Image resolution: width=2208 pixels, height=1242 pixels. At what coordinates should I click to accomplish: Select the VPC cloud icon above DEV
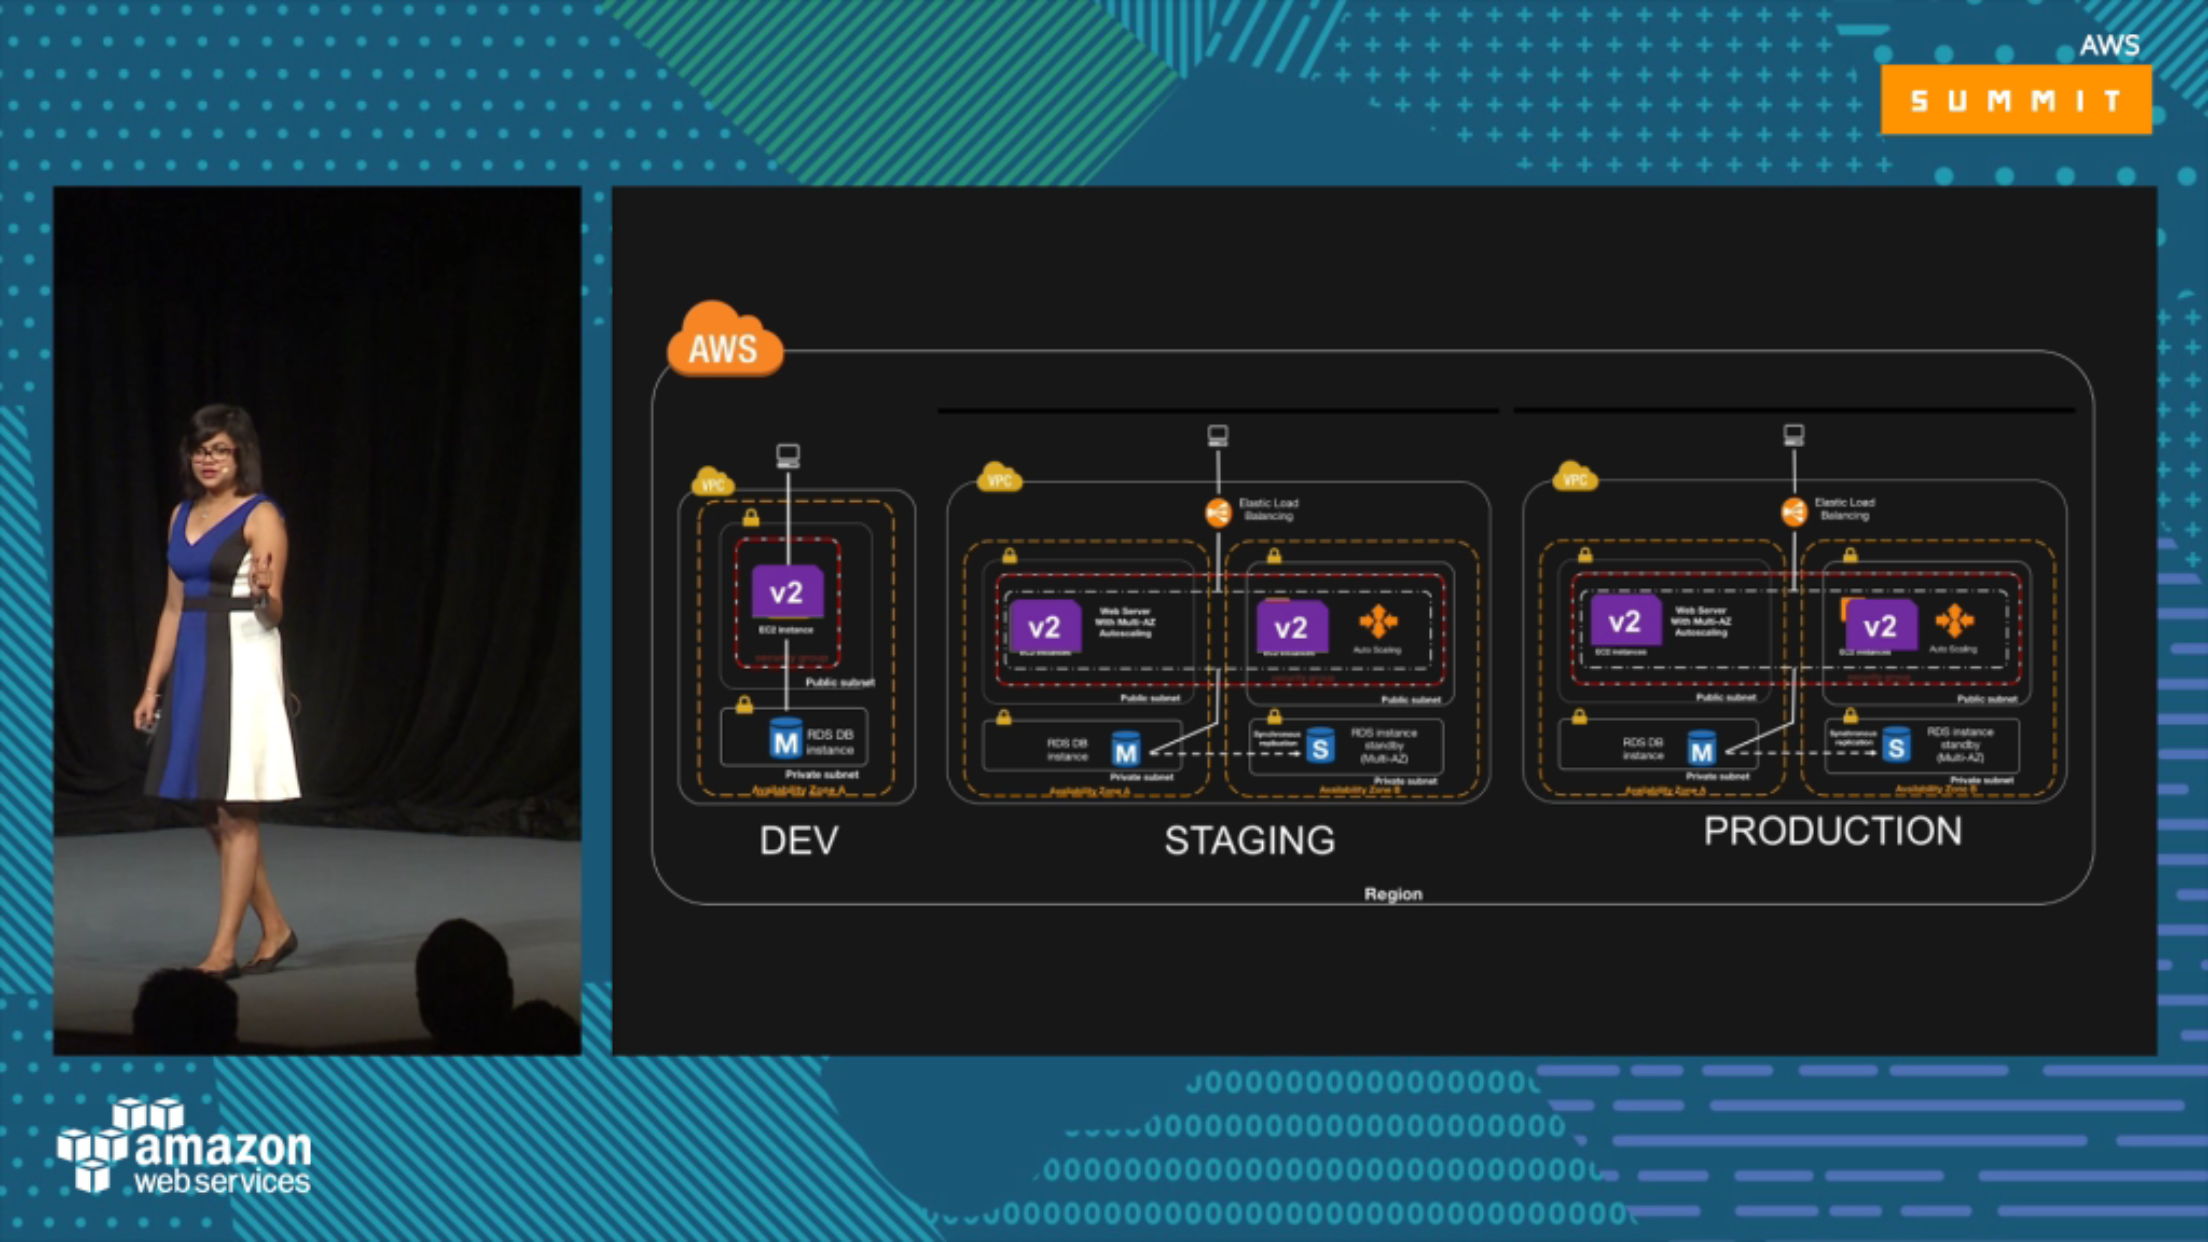coord(713,482)
